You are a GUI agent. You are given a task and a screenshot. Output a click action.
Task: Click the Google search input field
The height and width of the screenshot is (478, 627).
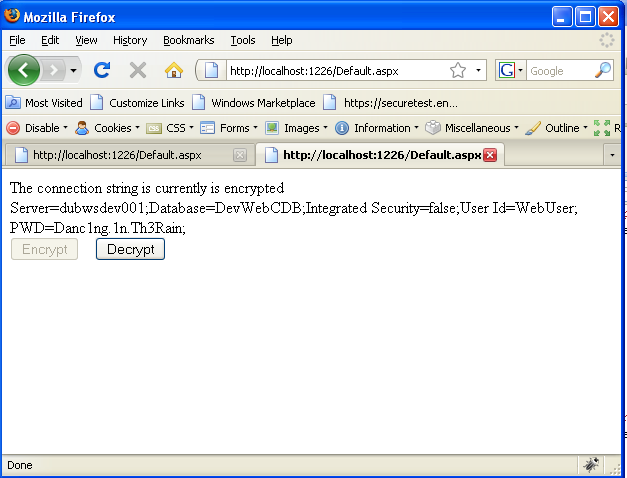pos(560,71)
